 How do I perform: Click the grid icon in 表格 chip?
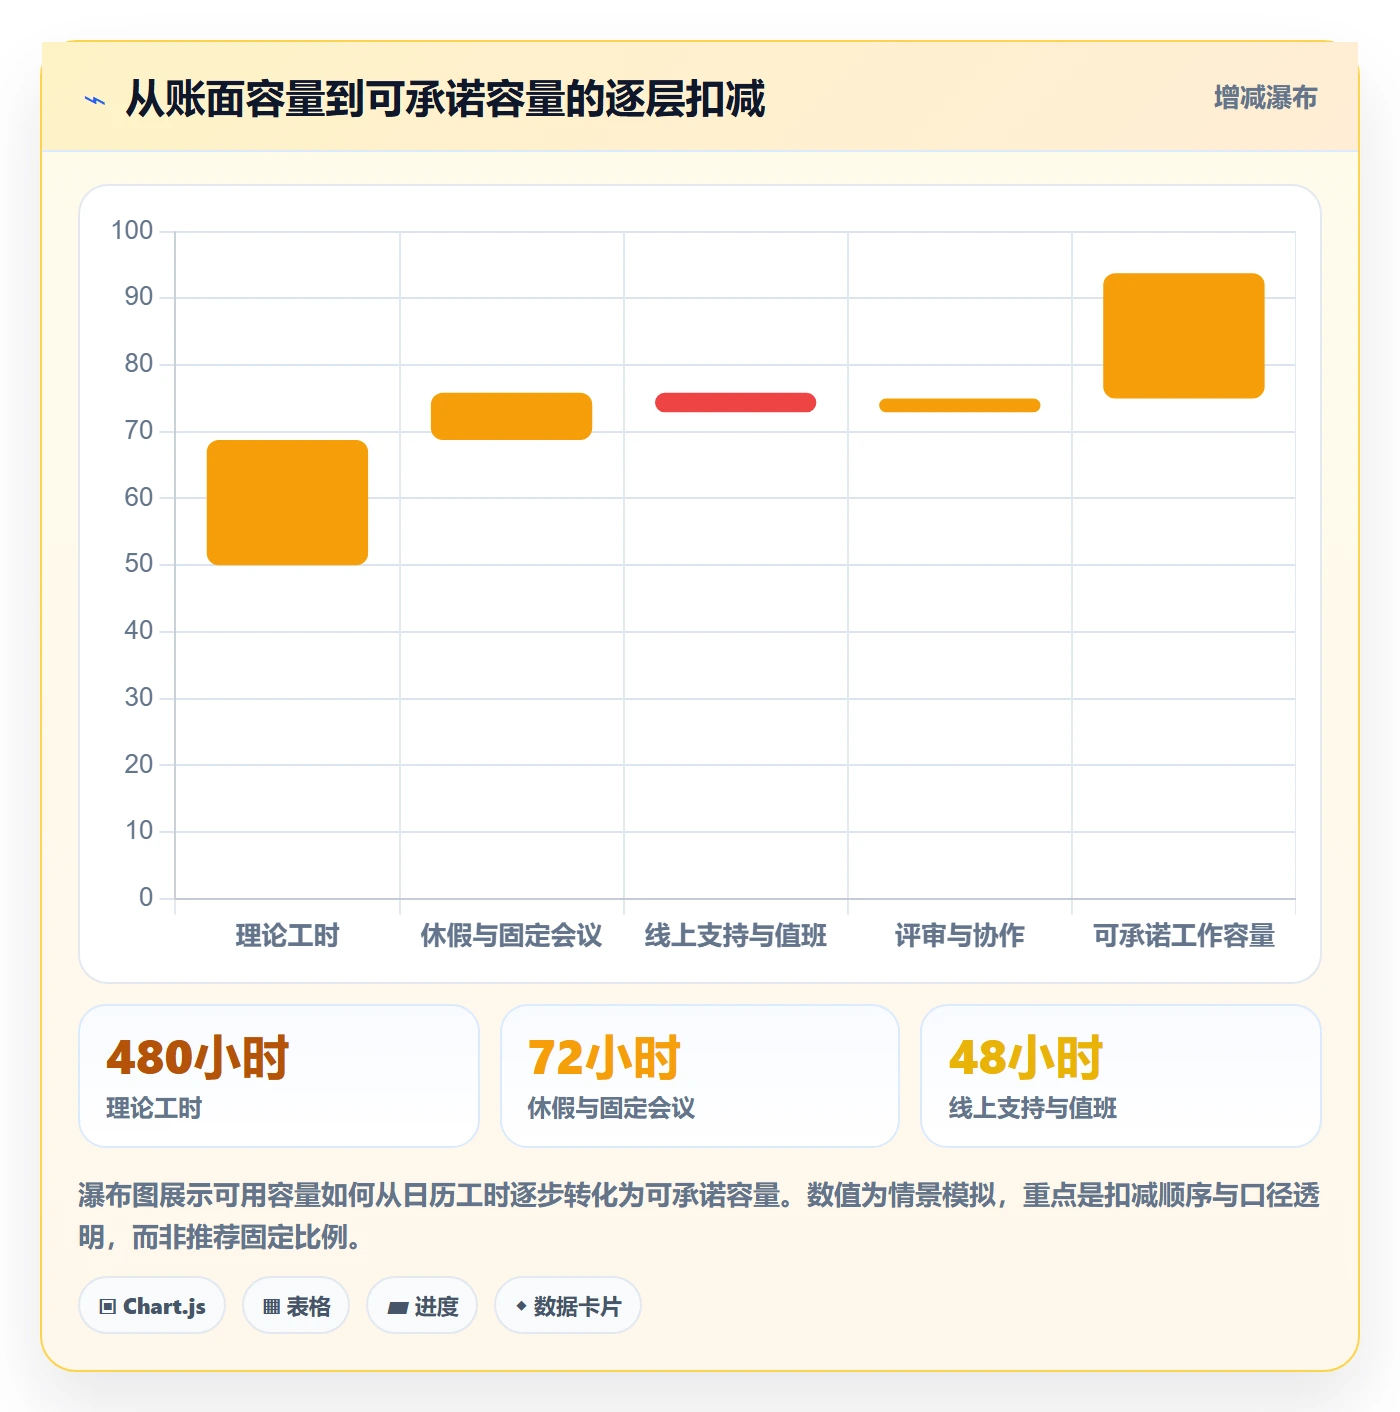click(271, 1306)
